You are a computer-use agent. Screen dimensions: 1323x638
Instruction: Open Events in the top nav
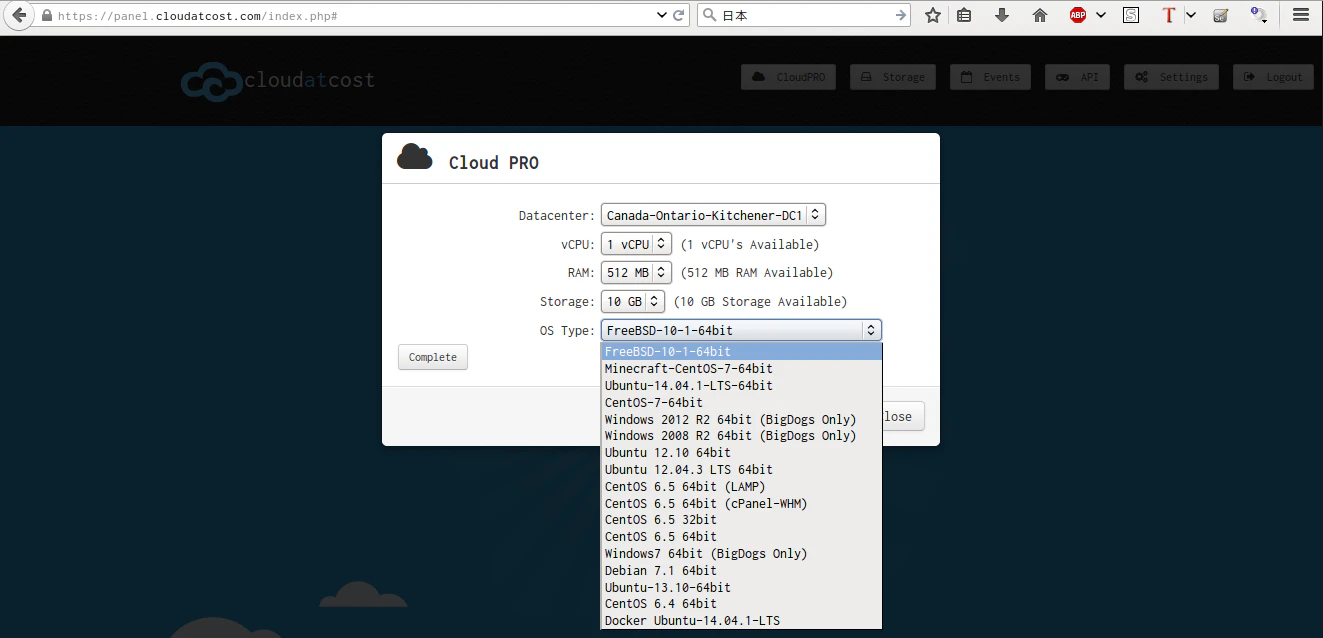click(990, 77)
